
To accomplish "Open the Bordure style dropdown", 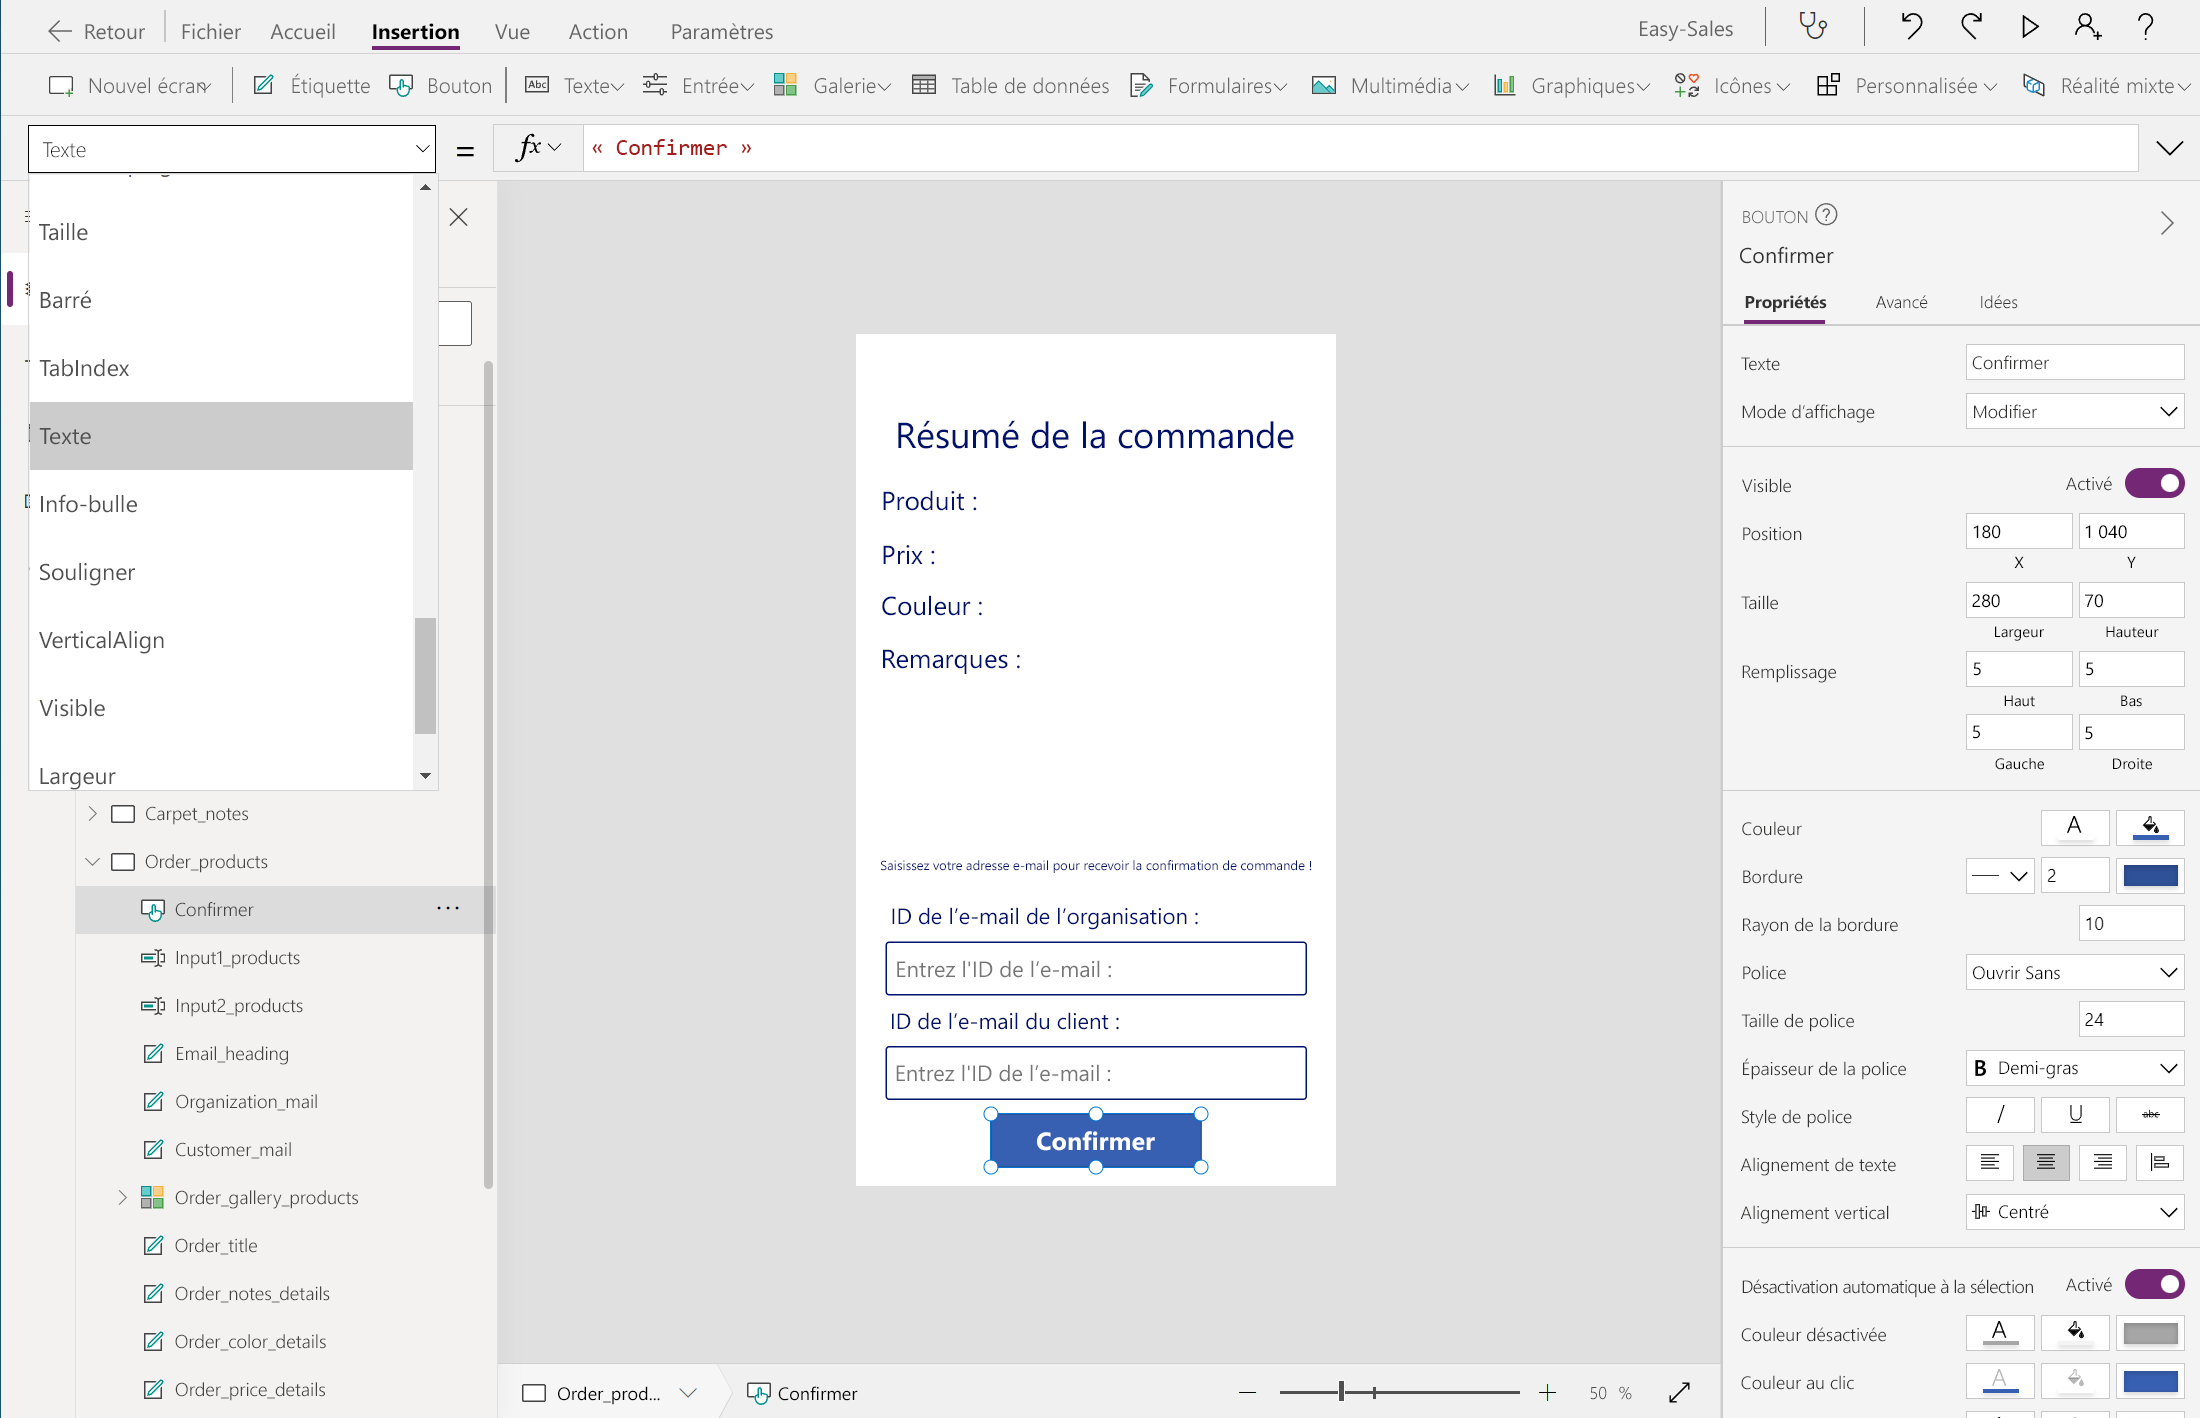I will (x=2000, y=876).
